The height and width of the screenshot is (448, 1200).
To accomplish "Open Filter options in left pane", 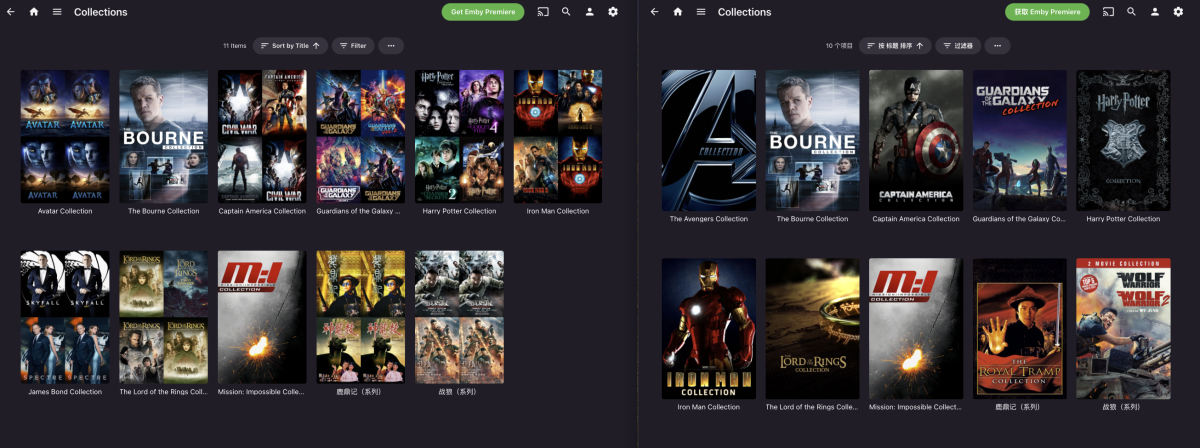I will pos(353,46).
